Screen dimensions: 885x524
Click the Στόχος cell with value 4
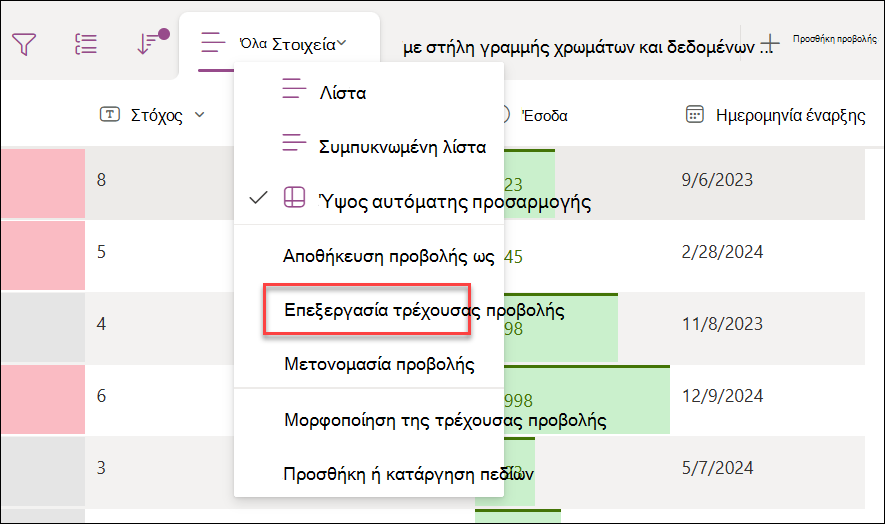(101, 324)
